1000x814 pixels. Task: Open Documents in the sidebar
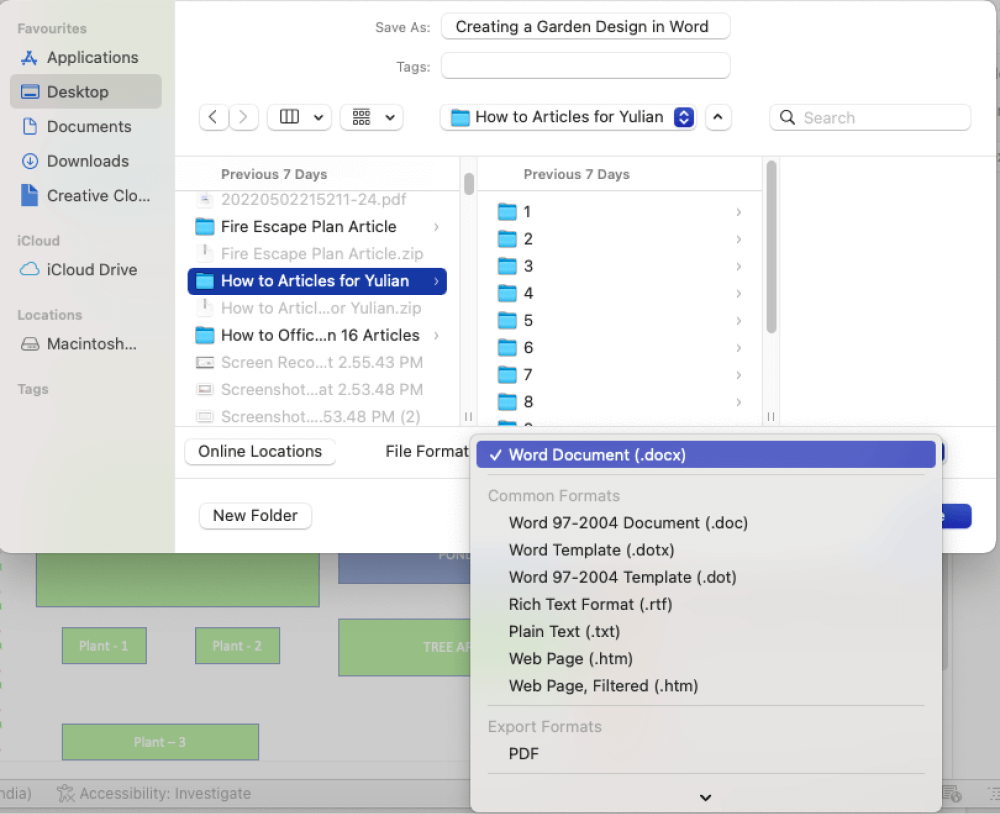click(x=88, y=127)
